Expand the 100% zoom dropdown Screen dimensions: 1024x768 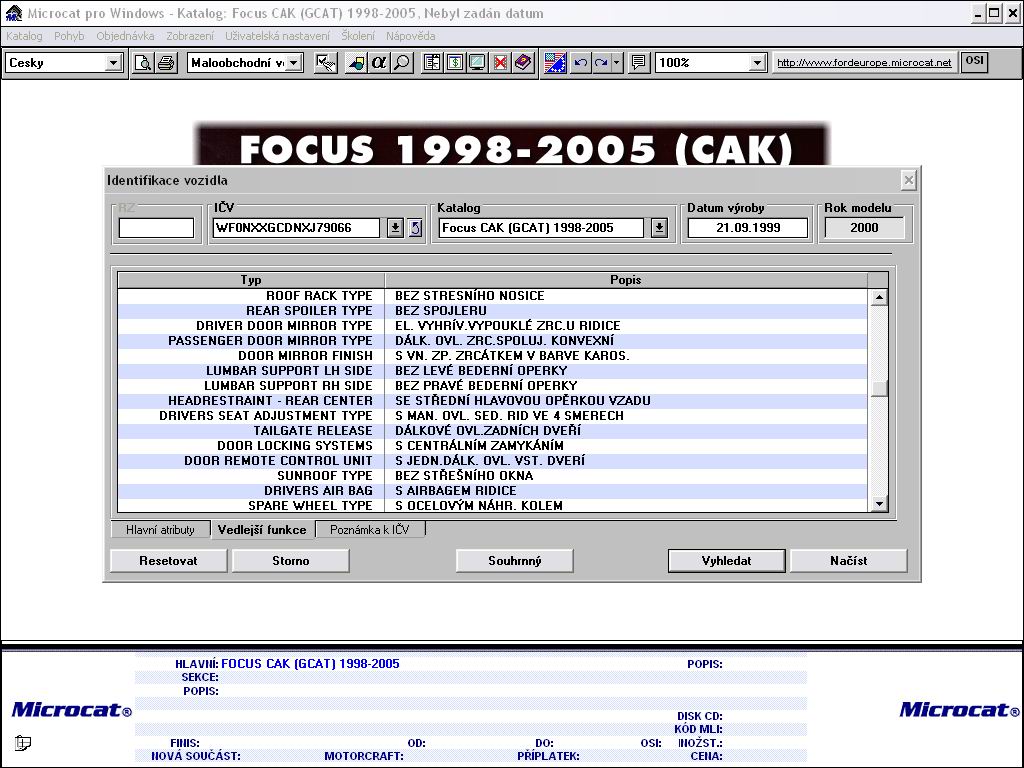pos(757,63)
